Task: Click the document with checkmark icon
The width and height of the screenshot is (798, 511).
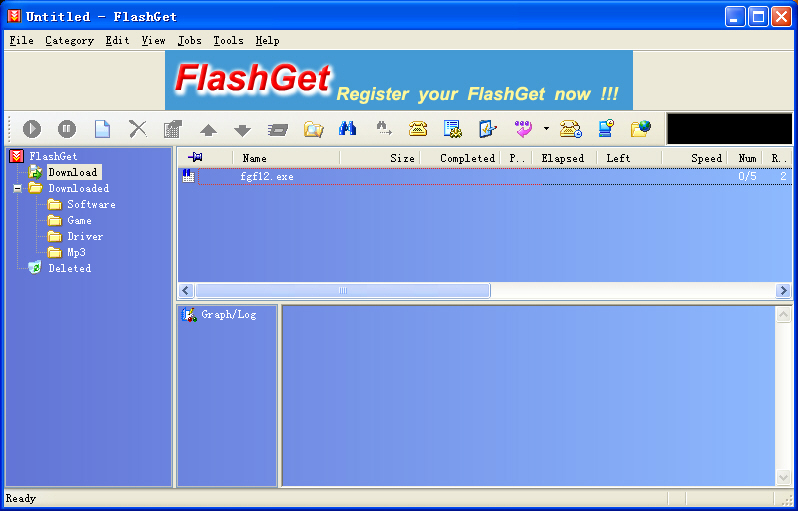Action: 488,129
